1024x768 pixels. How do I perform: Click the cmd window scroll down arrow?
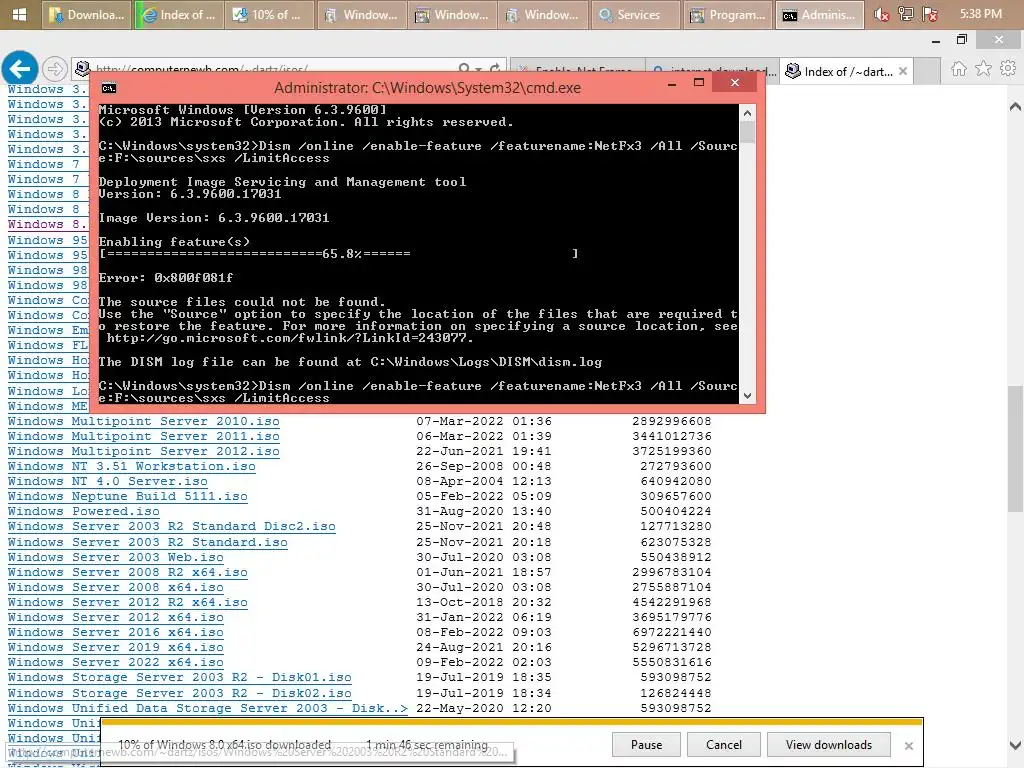(x=748, y=396)
